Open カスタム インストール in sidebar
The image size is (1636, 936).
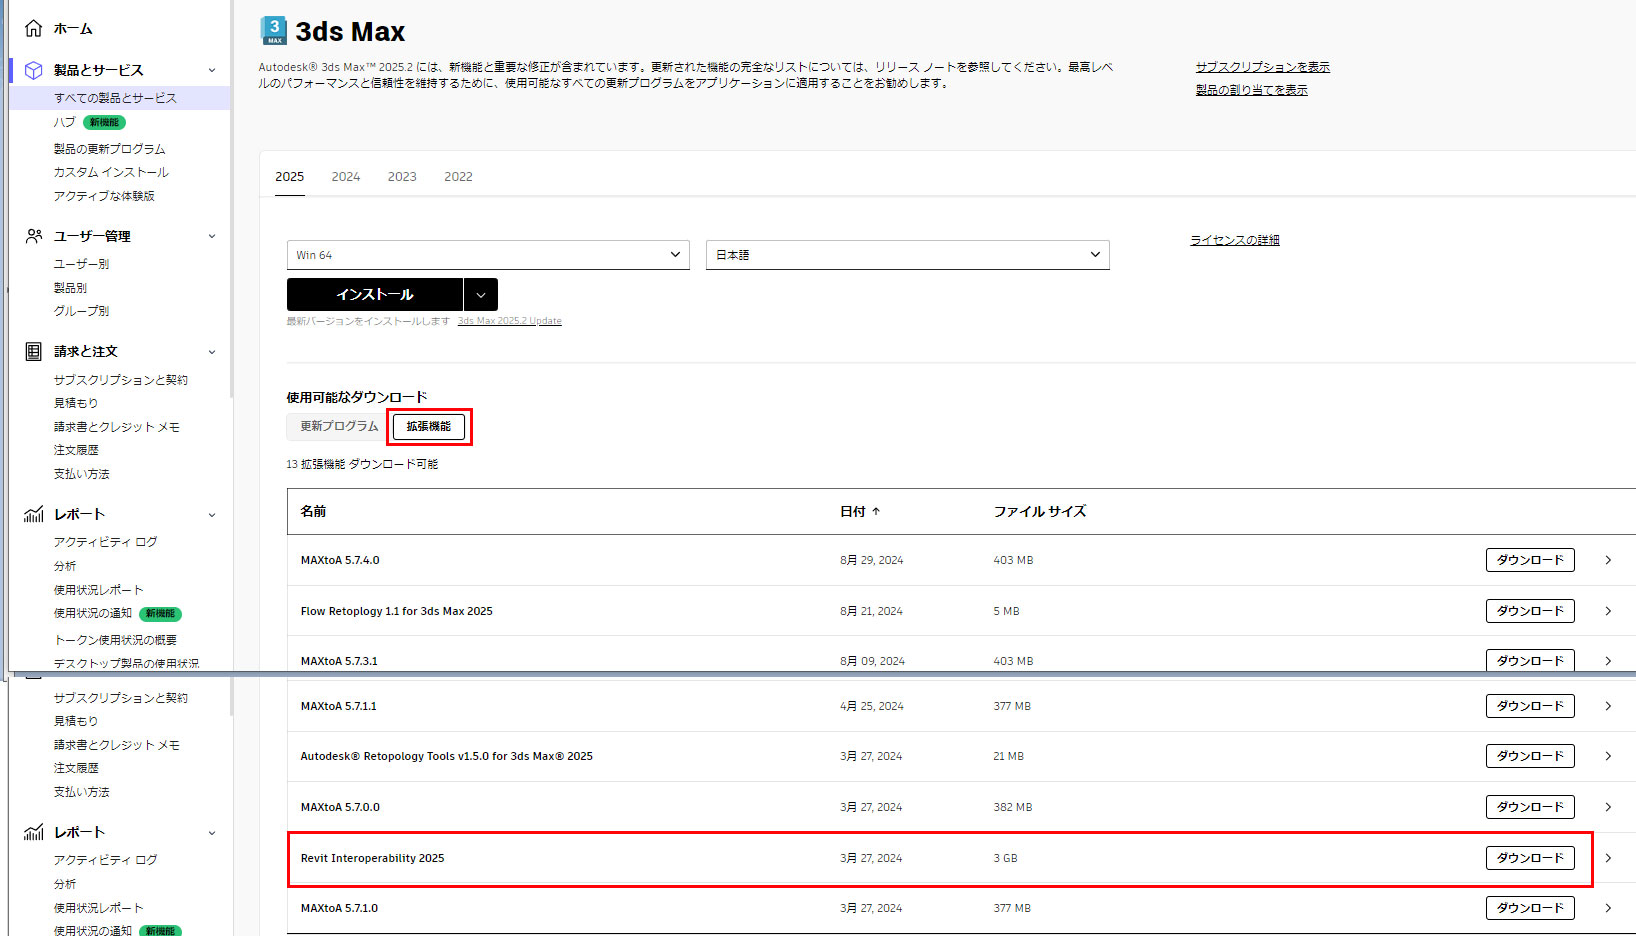(x=111, y=172)
